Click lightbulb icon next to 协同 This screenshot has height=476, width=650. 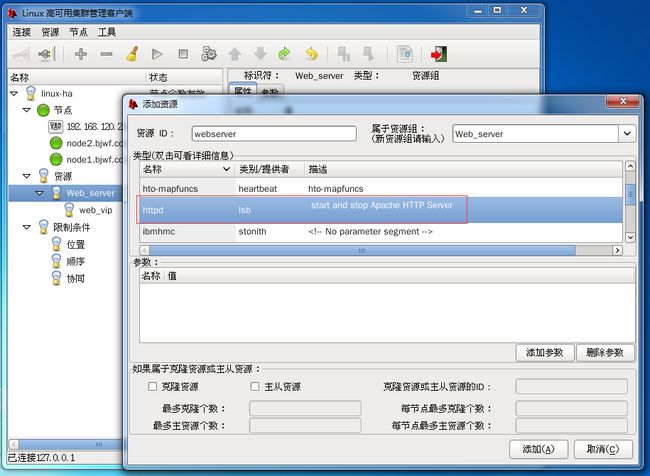[x=56, y=278]
